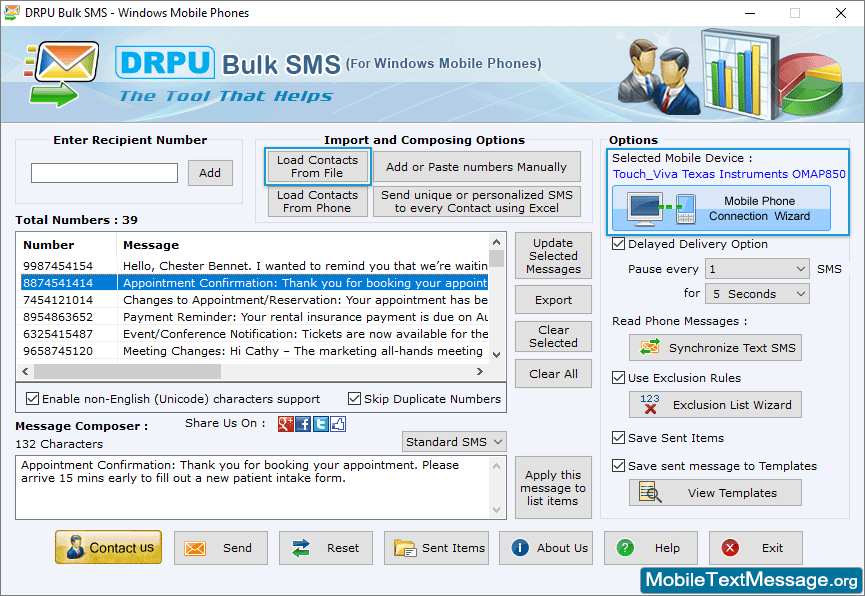Image resolution: width=865 pixels, height=596 pixels.
Task: Click Send unique or personalized SMS button
Action: (x=477, y=201)
